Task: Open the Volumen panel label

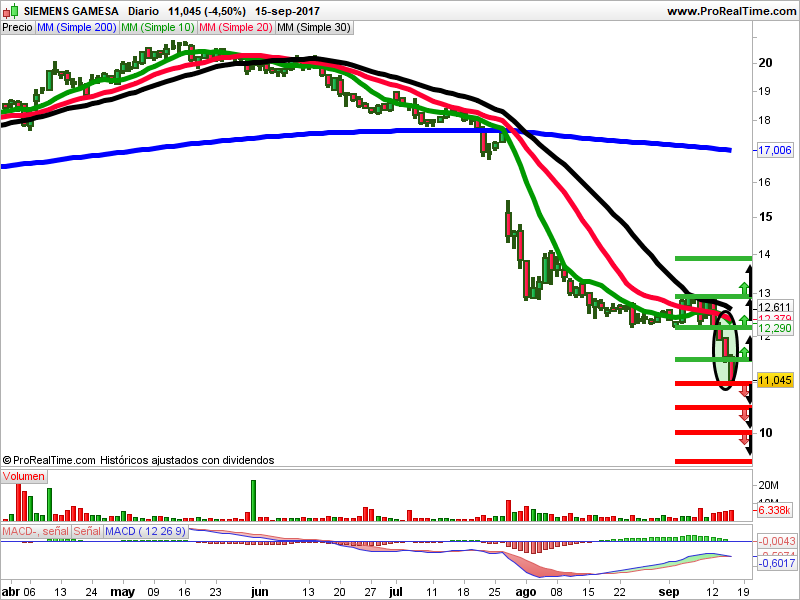Action: (23, 477)
